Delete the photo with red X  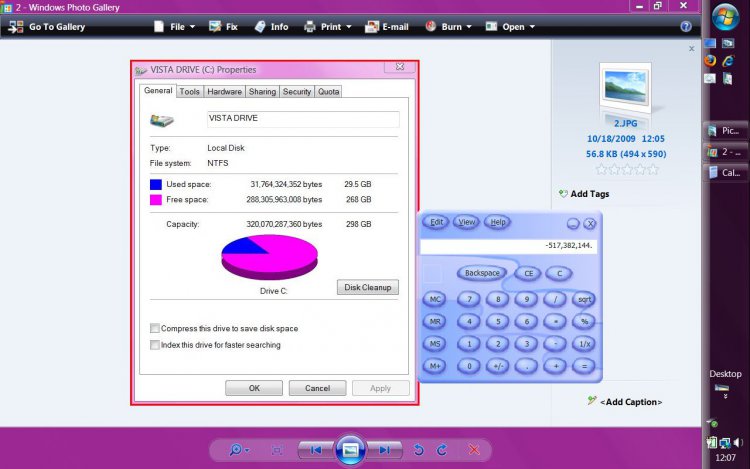(474, 450)
